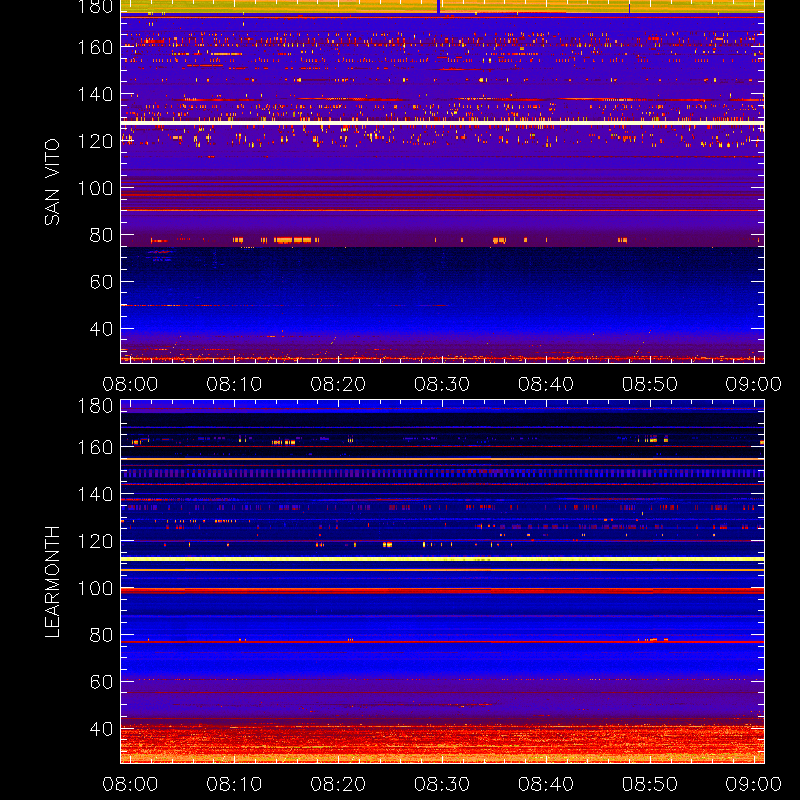
Task: Click the bright white band in San Vito spectrogram
Action: tap(442, 123)
